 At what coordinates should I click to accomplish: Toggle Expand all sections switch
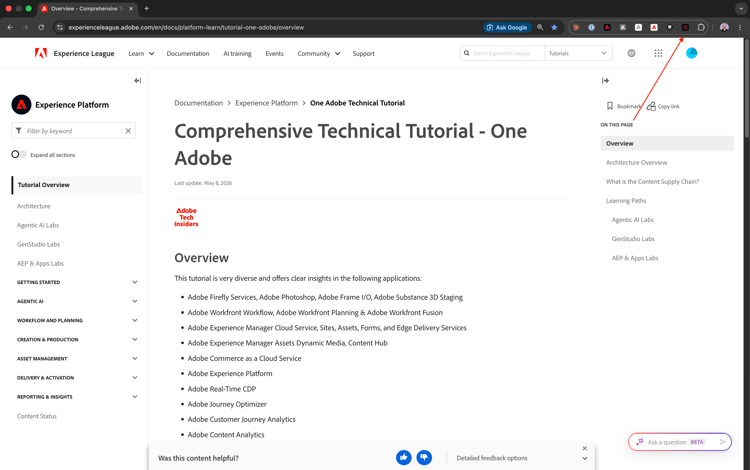click(19, 154)
